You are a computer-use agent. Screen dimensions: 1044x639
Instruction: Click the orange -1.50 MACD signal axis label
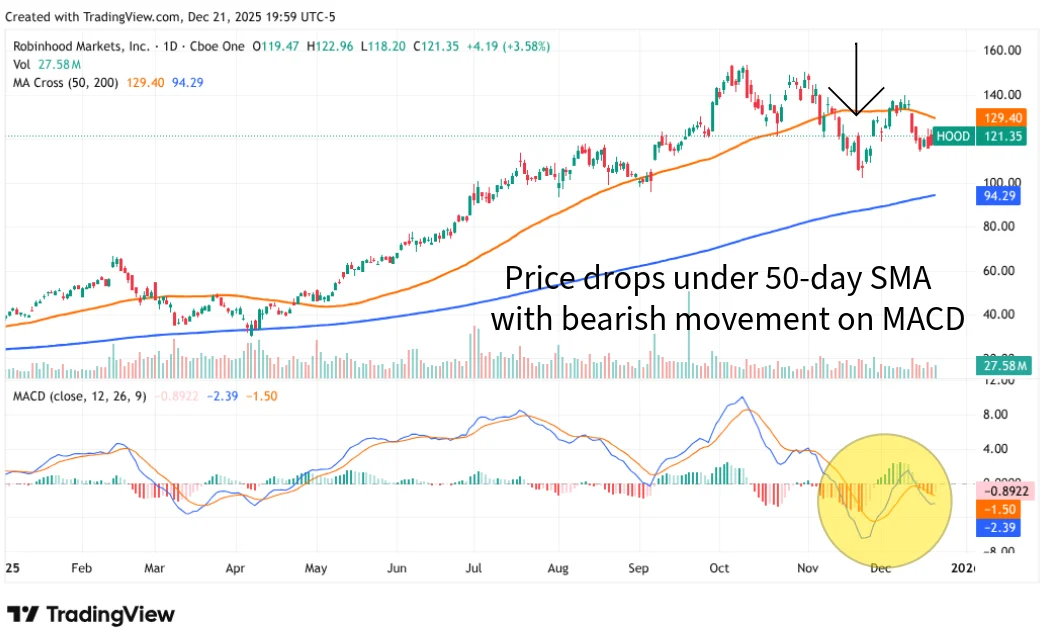click(x=999, y=509)
